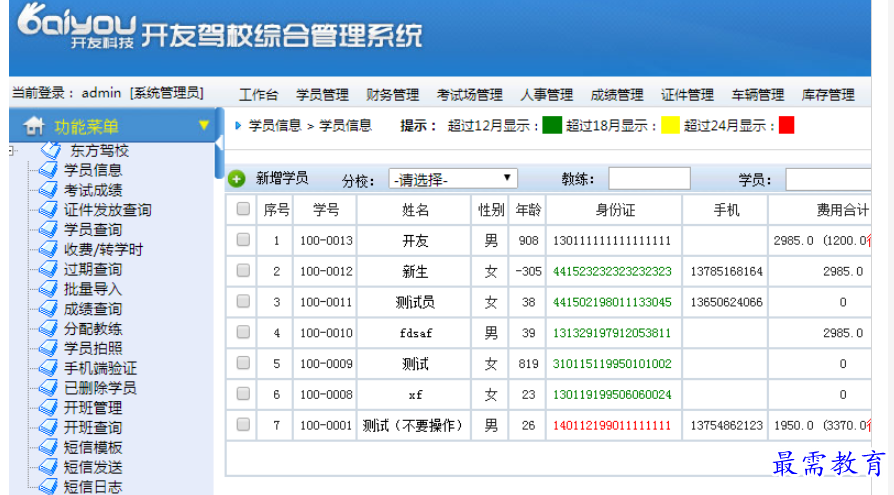This screenshot has height=495, width=894.
Task: Click the icon beside 证件发放查询
Action: tap(48, 210)
